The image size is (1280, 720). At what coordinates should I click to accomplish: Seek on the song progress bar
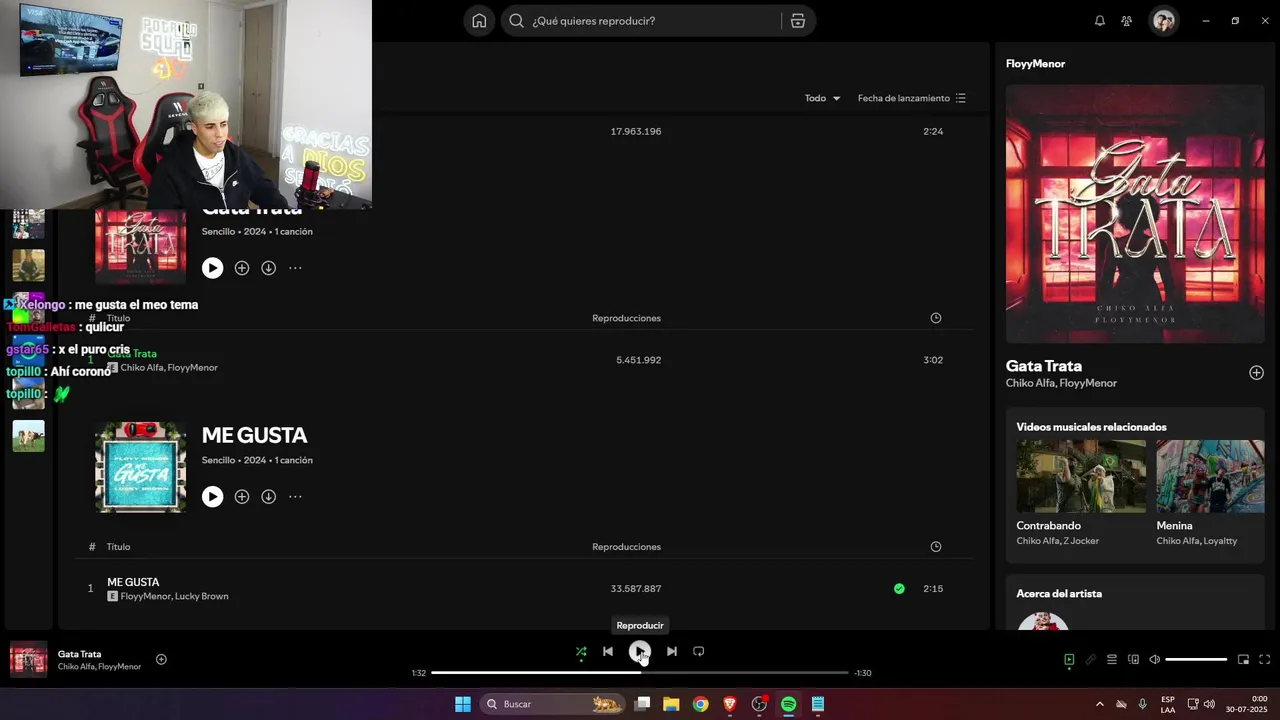[640, 673]
